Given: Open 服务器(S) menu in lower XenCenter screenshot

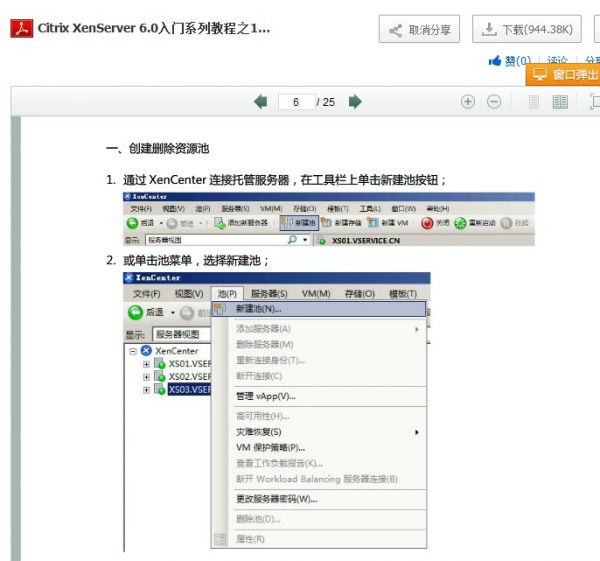Looking at the screenshot, I should (269, 294).
